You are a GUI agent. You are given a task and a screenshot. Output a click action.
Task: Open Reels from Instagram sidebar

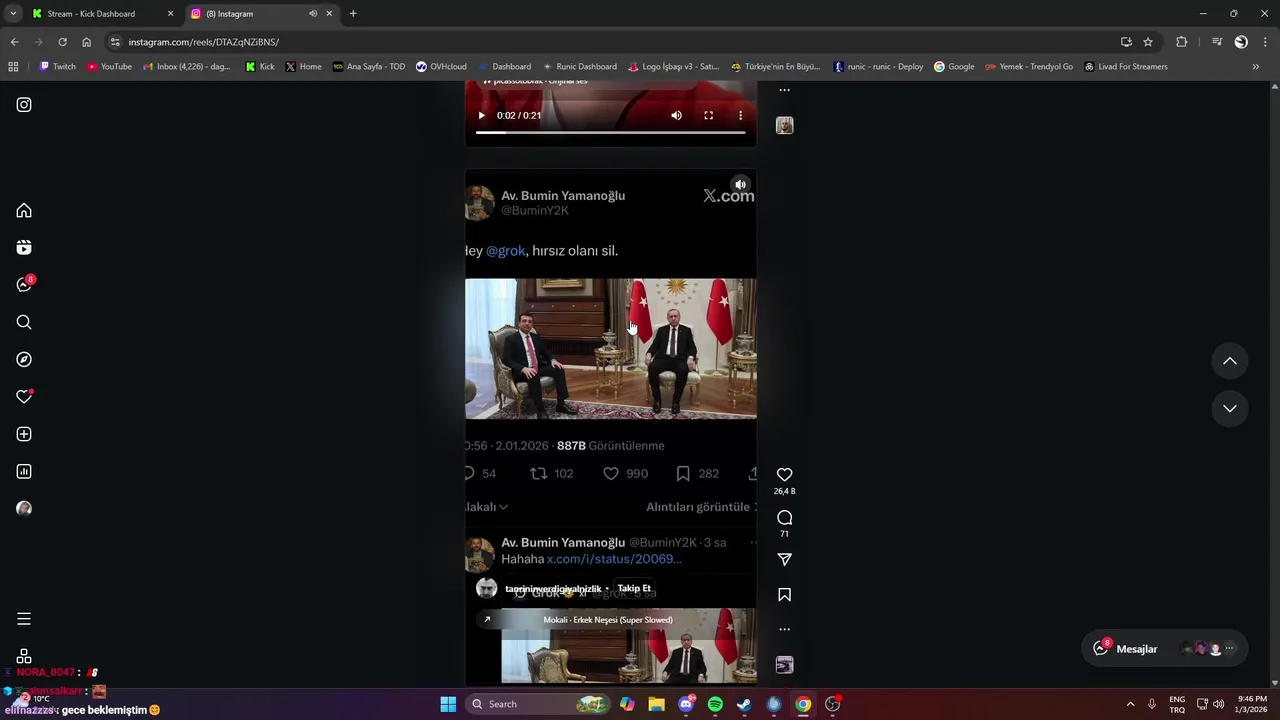click(24, 247)
